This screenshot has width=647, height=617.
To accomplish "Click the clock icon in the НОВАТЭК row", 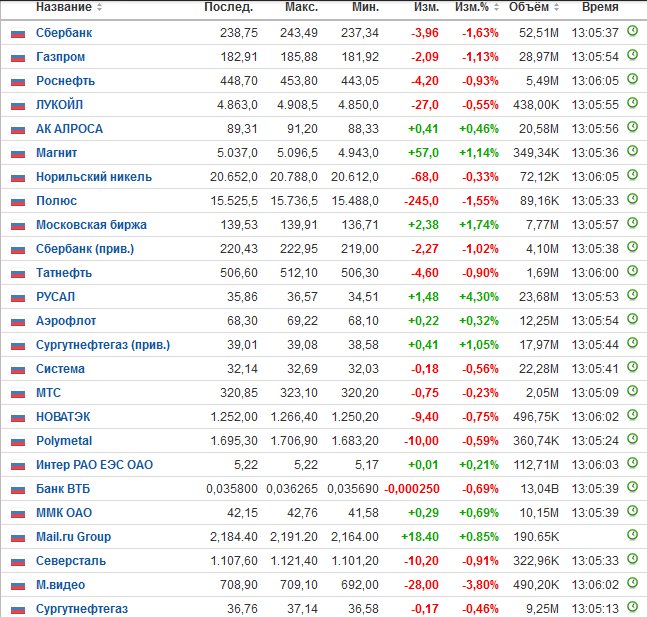I will [632, 414].
